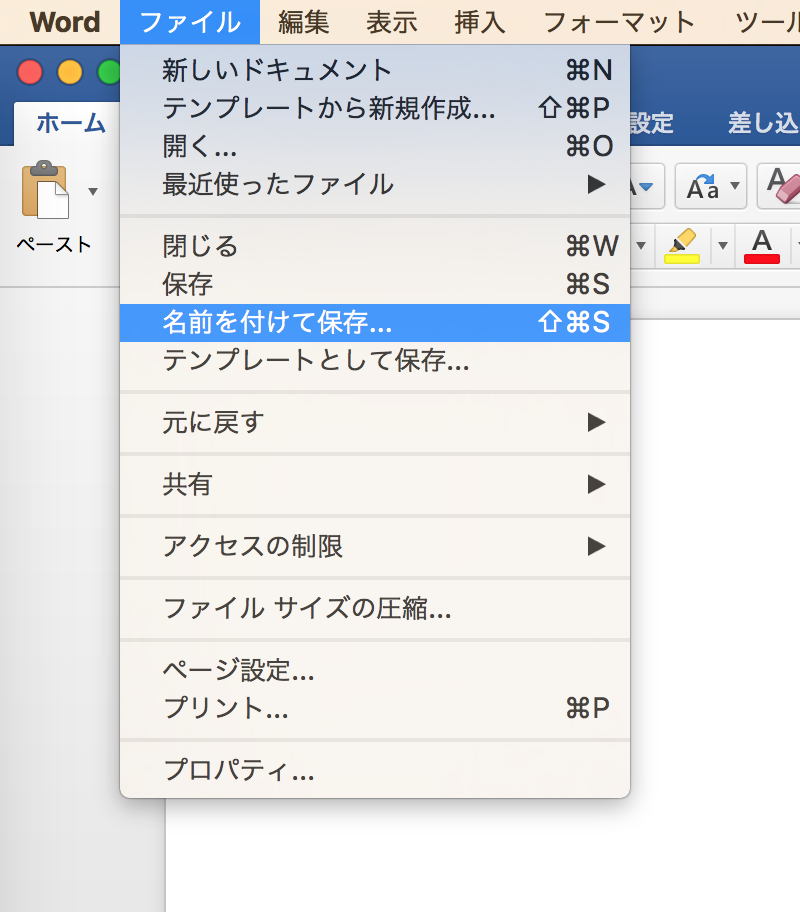Click ファイル サイズの圧縮 menu item
This screenshot has height=912, width=800.
pos(307,608)
